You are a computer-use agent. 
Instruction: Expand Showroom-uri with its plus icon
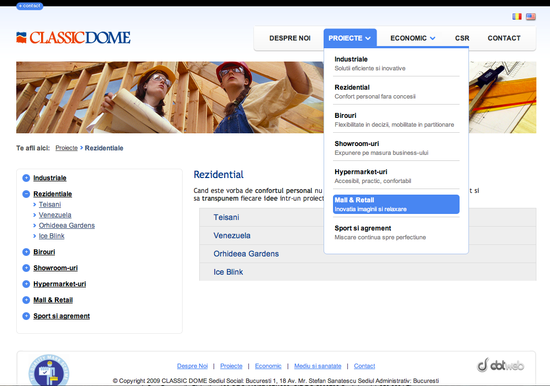click(26, 268)
